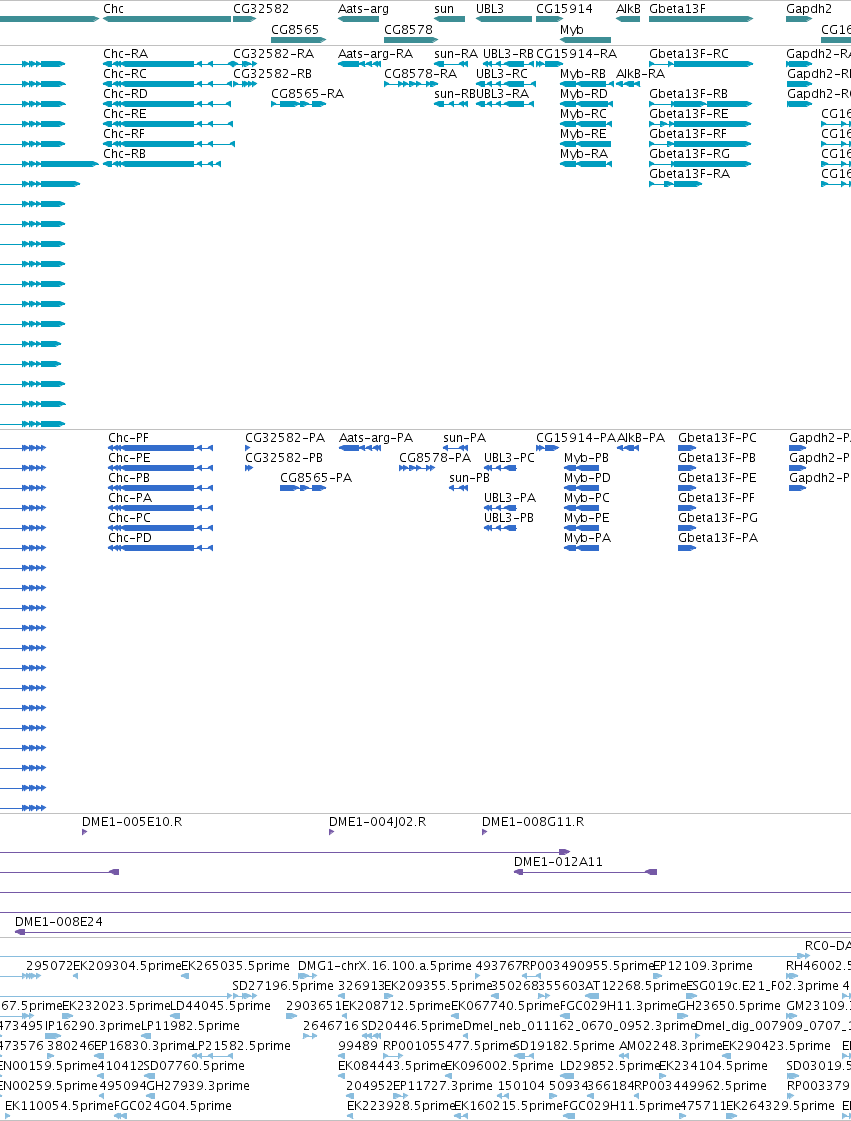
Task: Click the Gbeta13F-RG transcript label
Action: (x=689, y=154)
